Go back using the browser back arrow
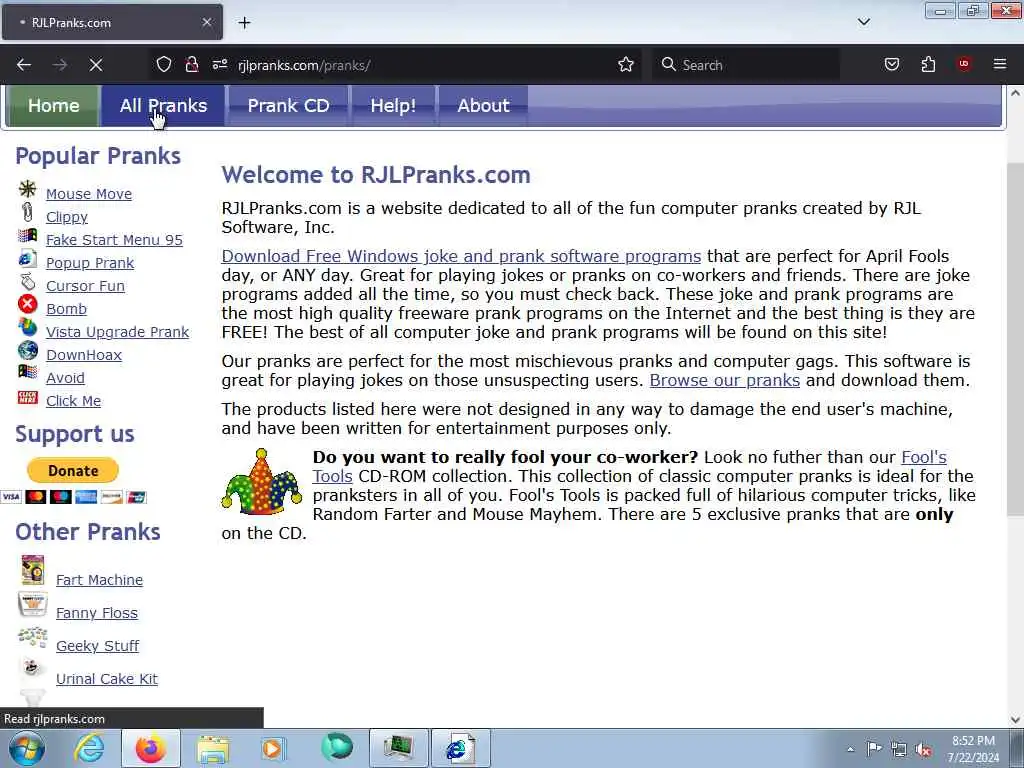 tap(24, 65)
